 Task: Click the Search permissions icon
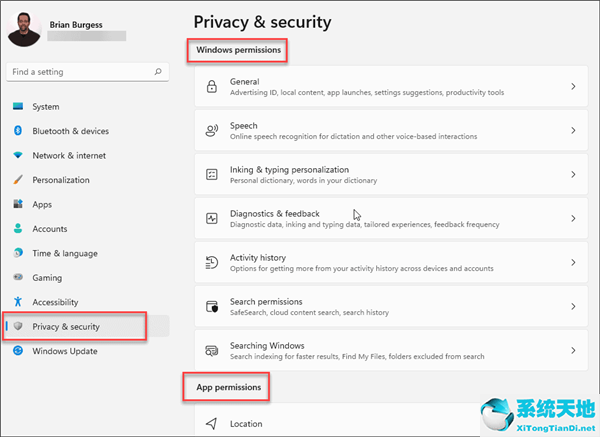pos(211,307)
